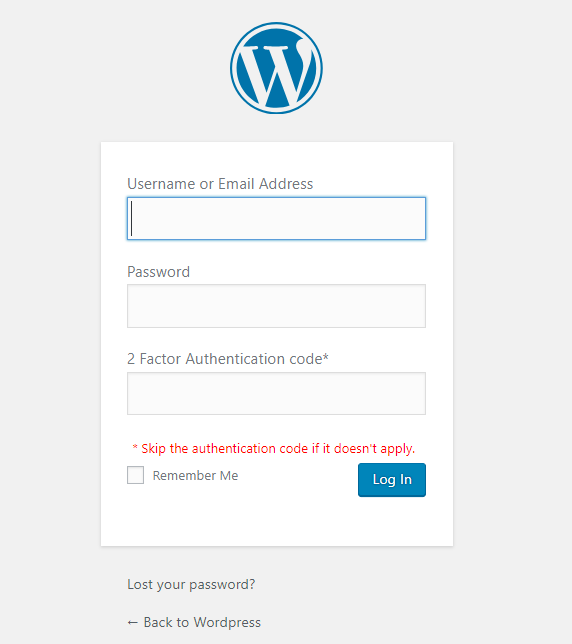This screenshot has height=644, width=572.
Task: Click the asterisk ending the 2 Factor label
Action: click(x=326, y=356)
